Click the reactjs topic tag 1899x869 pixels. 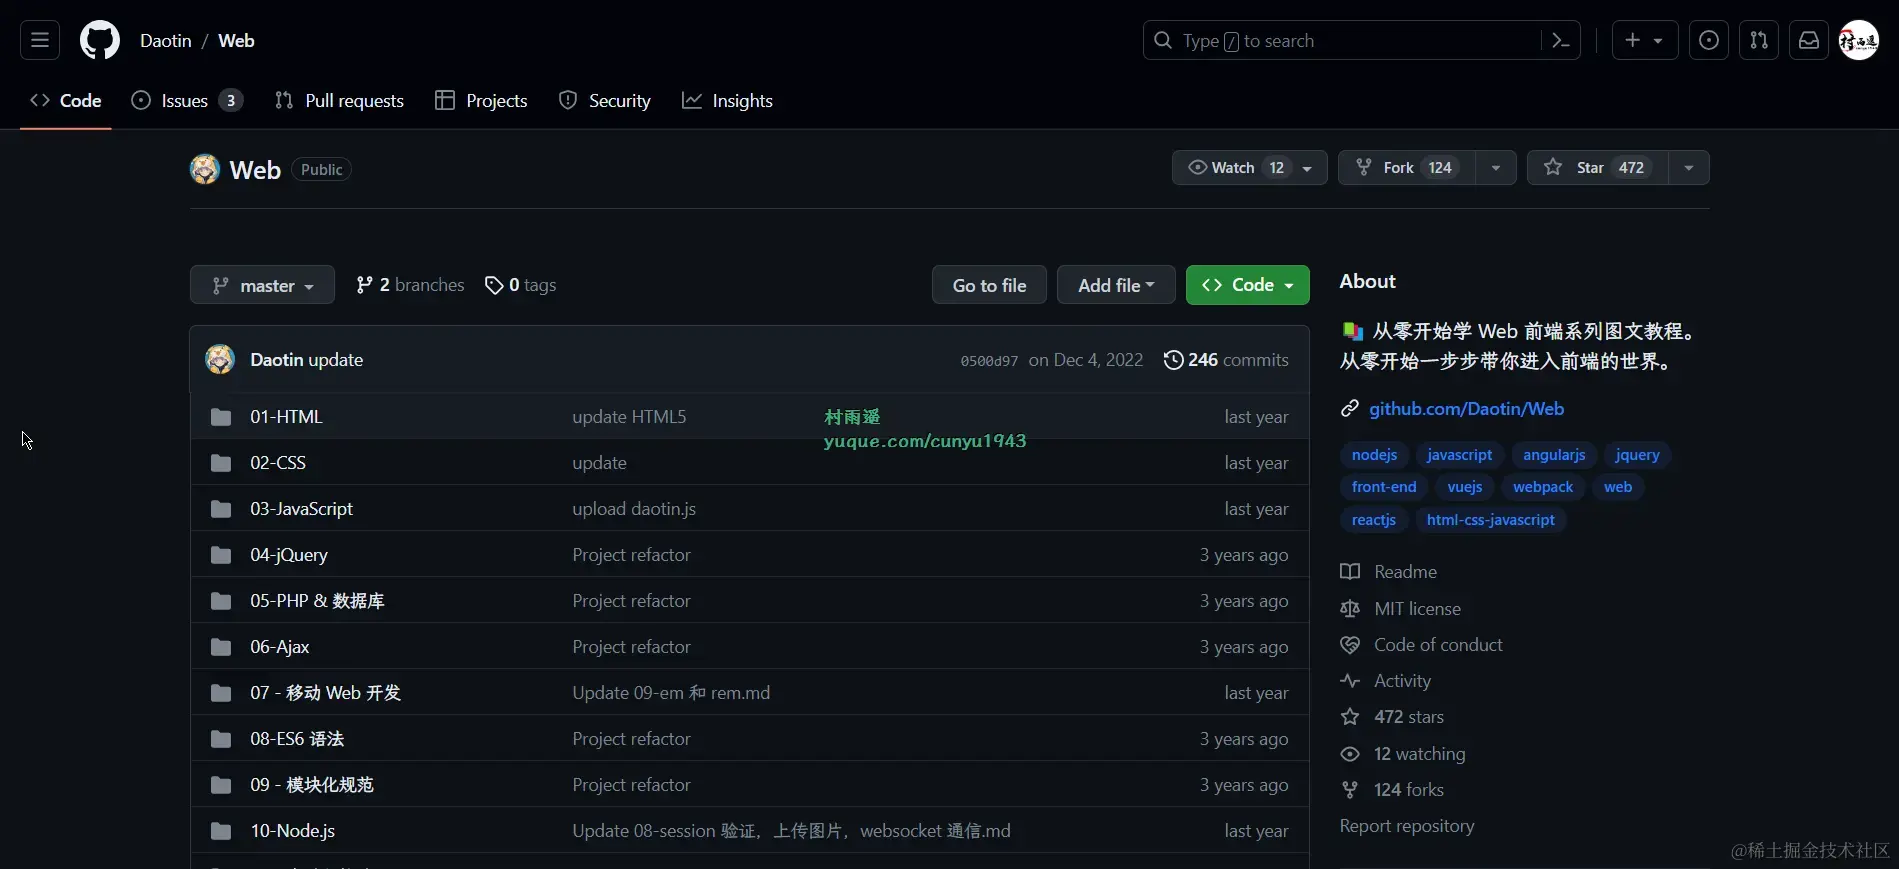click(1374, 520)
